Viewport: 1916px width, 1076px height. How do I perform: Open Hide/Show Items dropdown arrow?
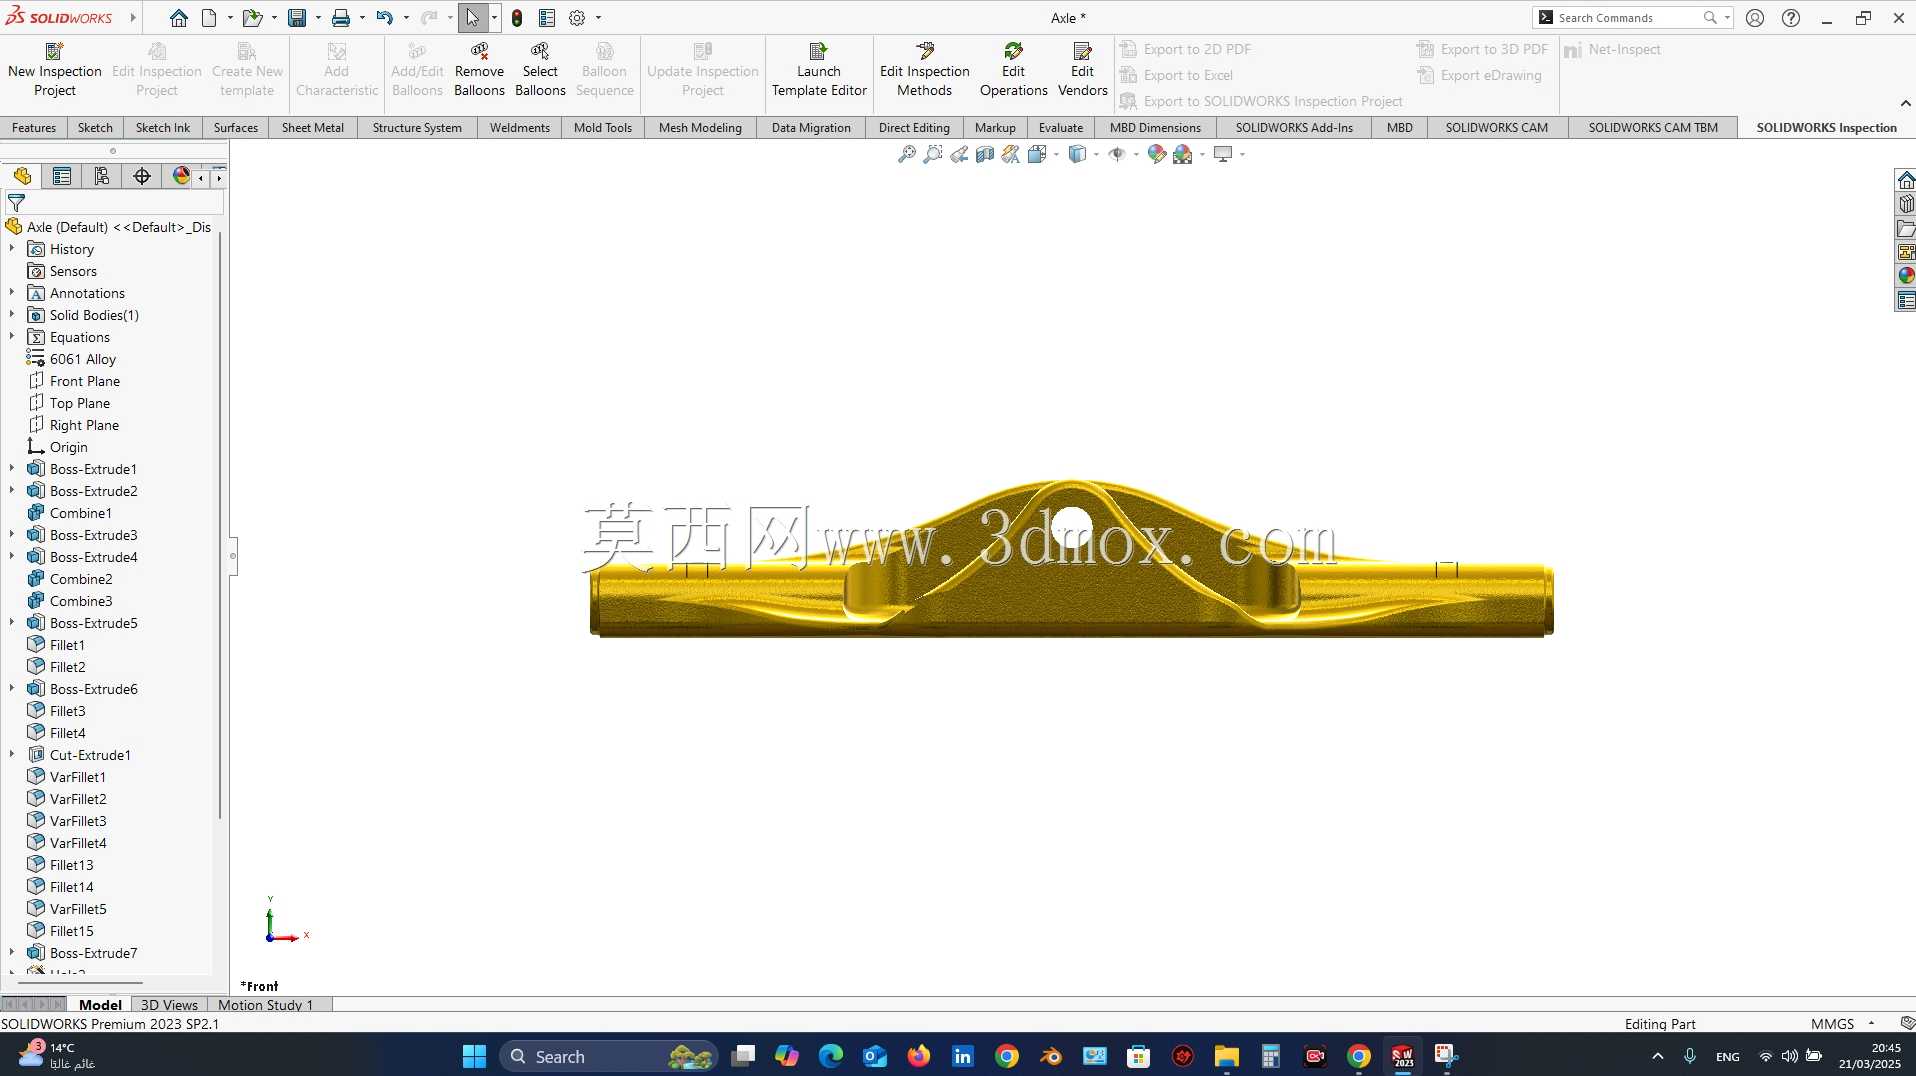tap(1136, 154)
